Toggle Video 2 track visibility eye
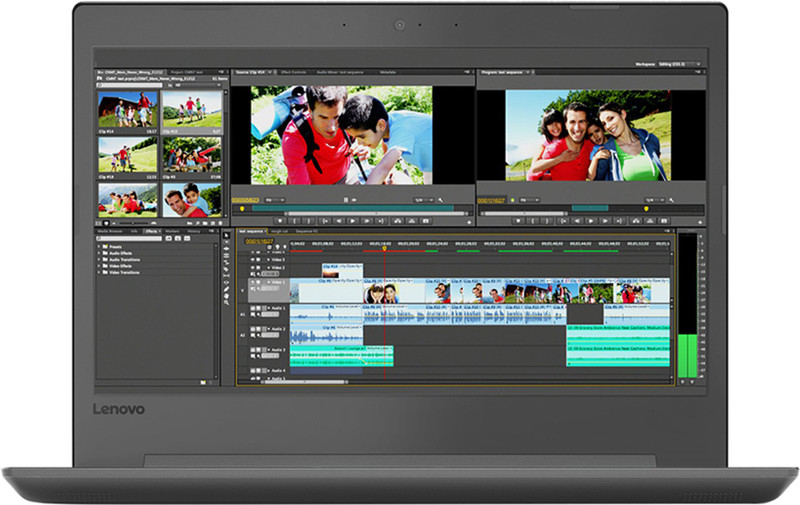Image resolution: width=800 pixels, height=505 pixels. pos(250,268)
